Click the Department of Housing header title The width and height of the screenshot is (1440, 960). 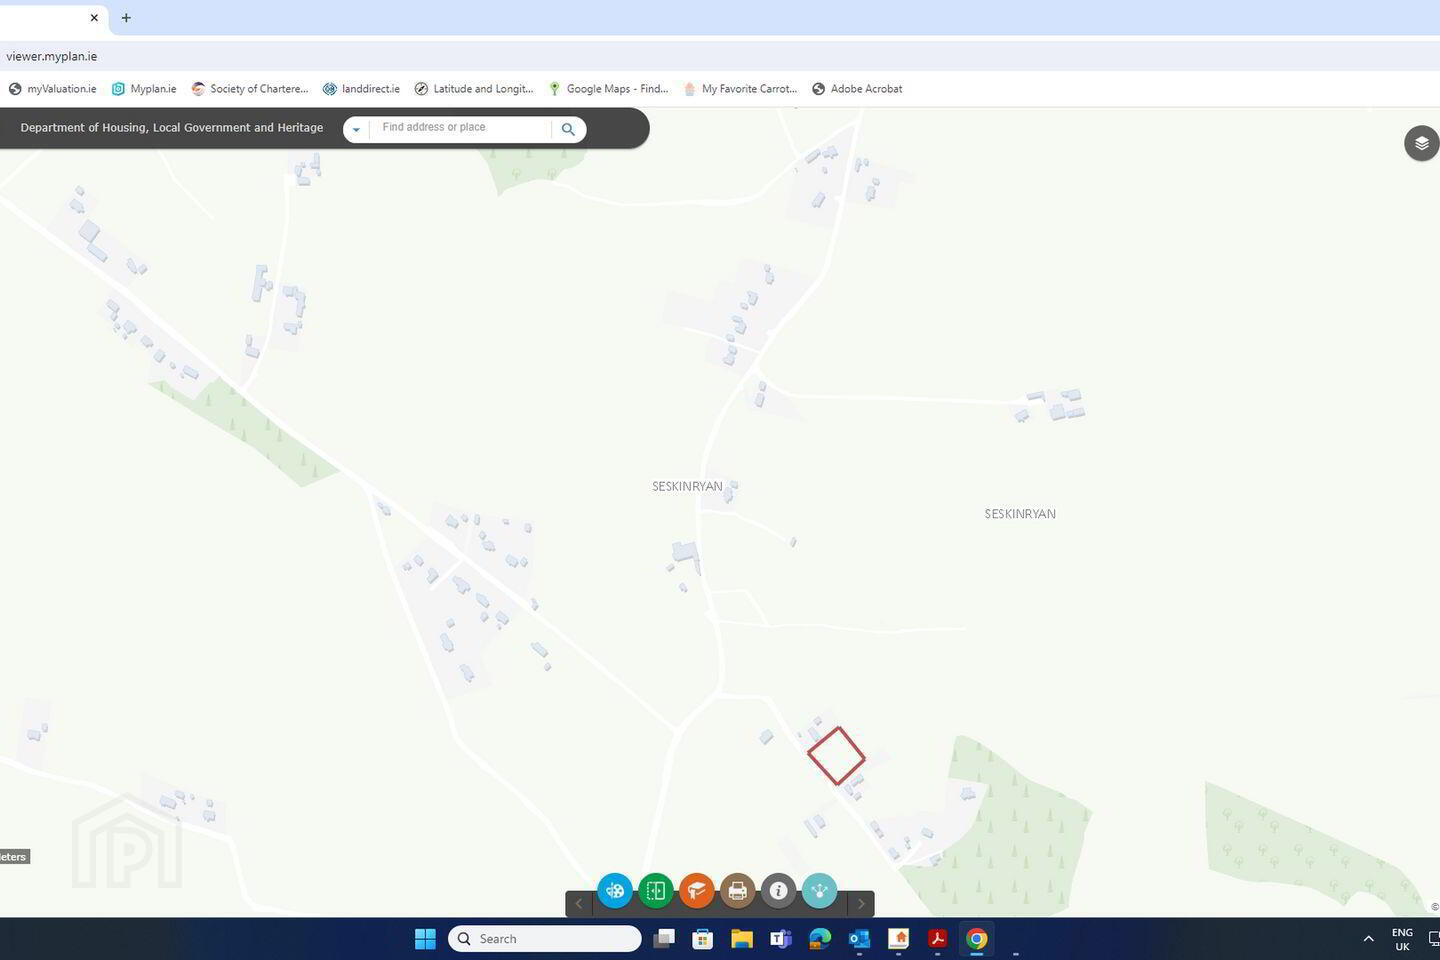pos(172,128)
